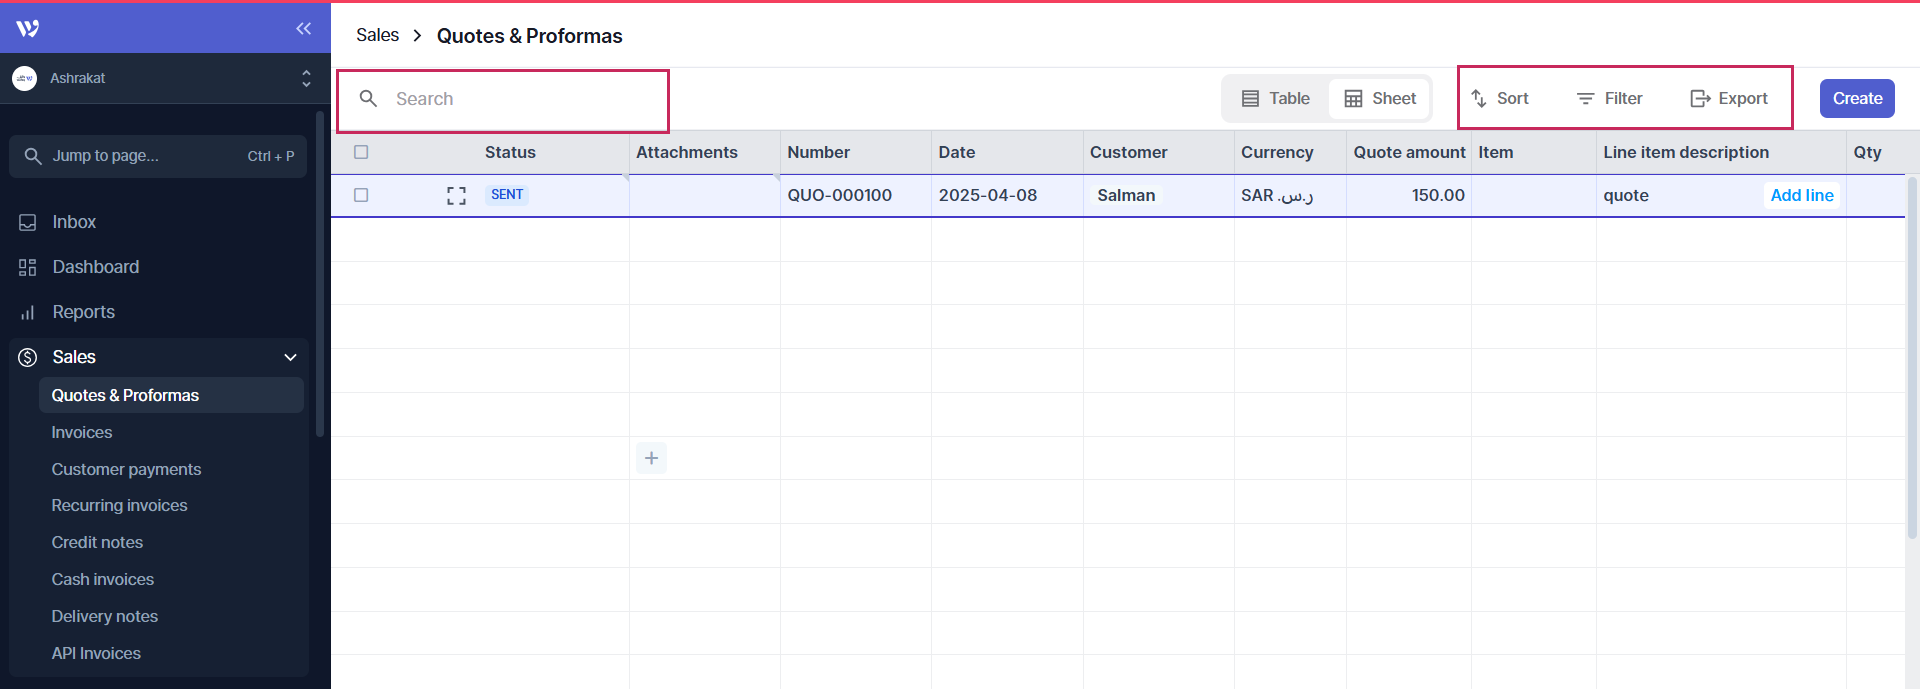Collapse the sidebar with double-chevron icon

[x=304, y=28]
